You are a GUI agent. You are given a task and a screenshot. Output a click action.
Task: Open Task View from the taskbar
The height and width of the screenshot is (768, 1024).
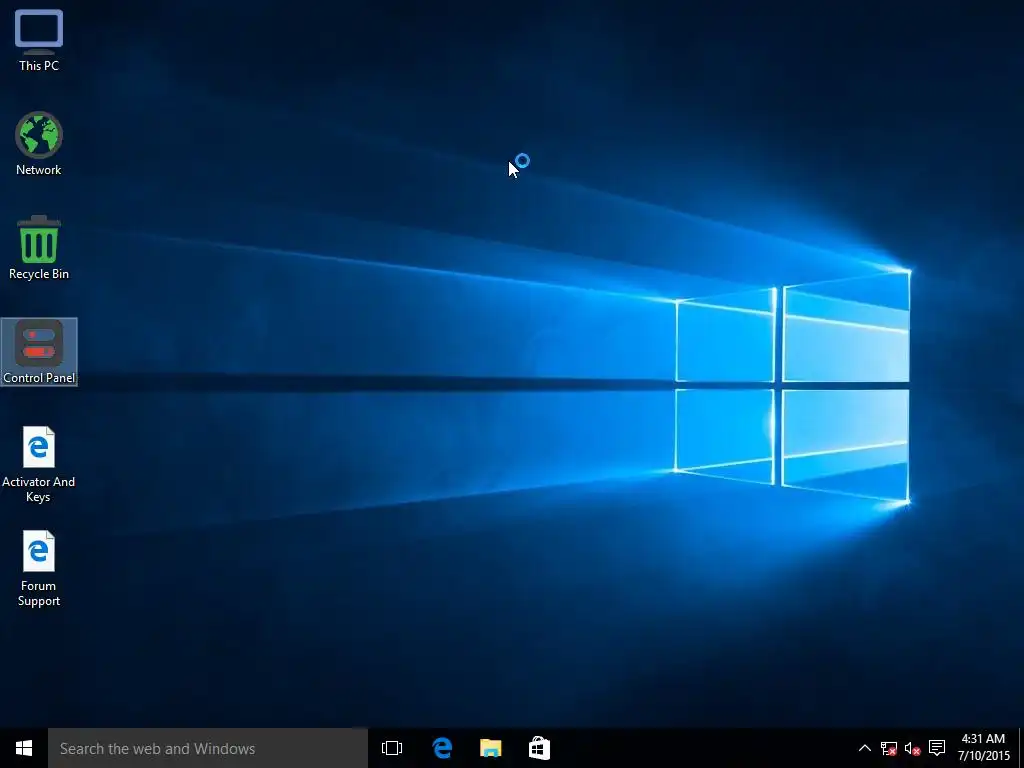click(392, 748)
